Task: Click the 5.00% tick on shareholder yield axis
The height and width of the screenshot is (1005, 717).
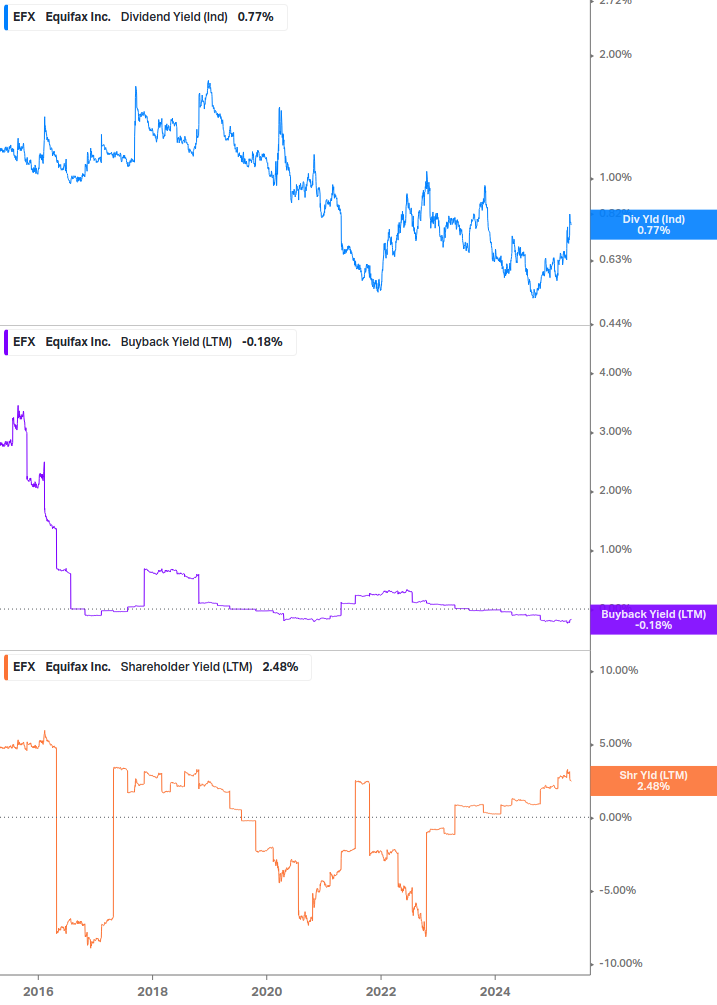Action: tap(615, 743)
